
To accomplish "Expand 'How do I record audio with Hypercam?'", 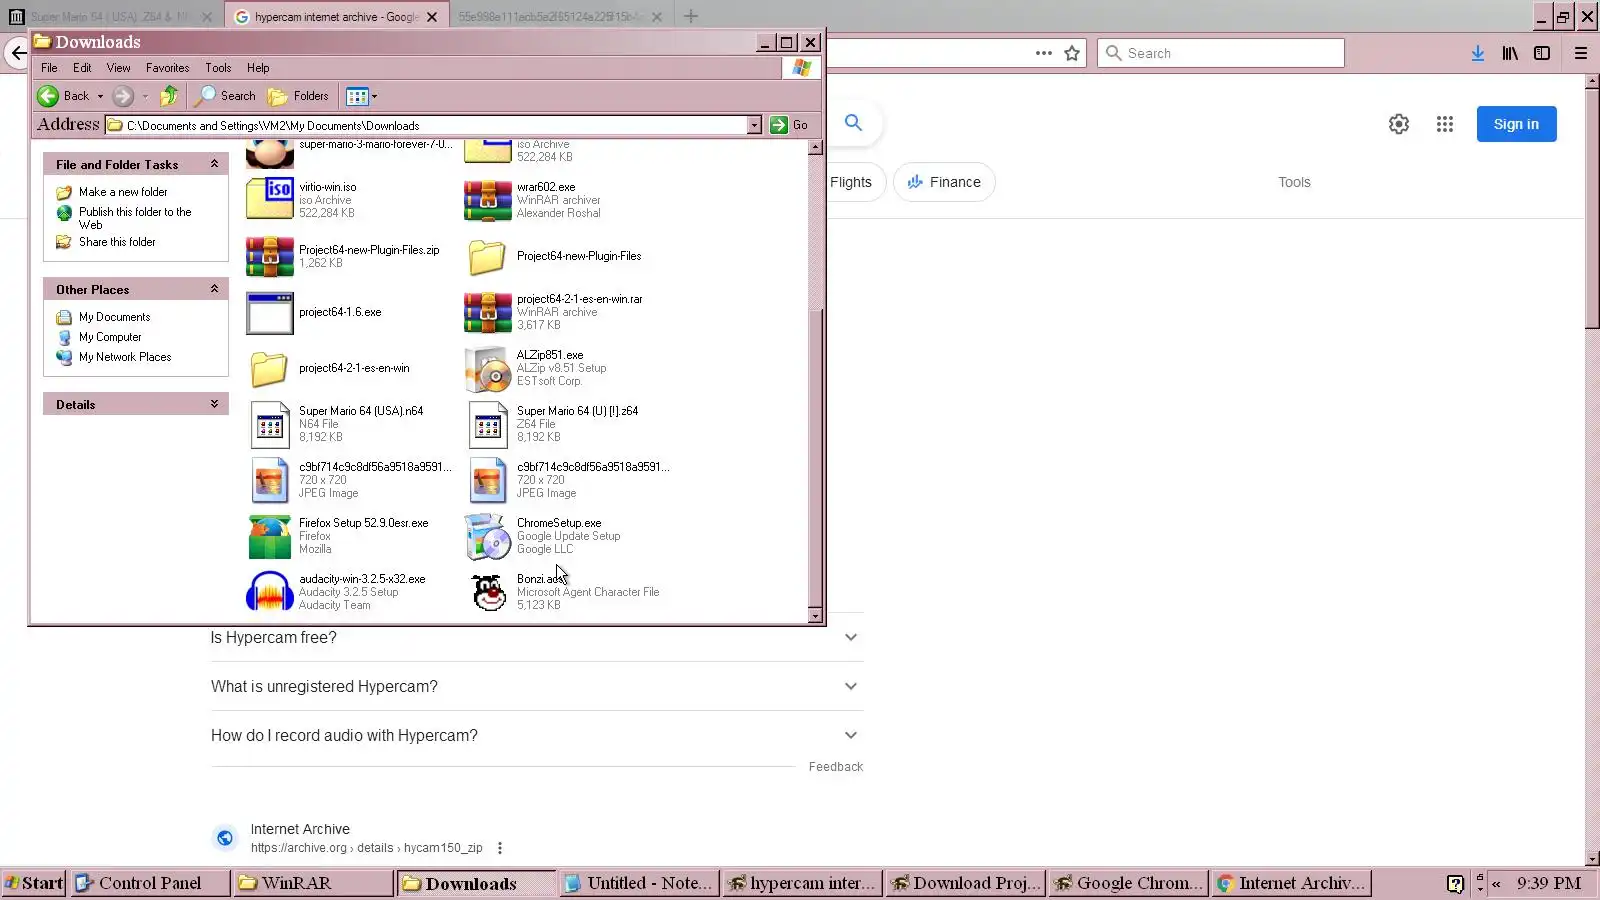I will pyautogui.click(x=536, y=735).
